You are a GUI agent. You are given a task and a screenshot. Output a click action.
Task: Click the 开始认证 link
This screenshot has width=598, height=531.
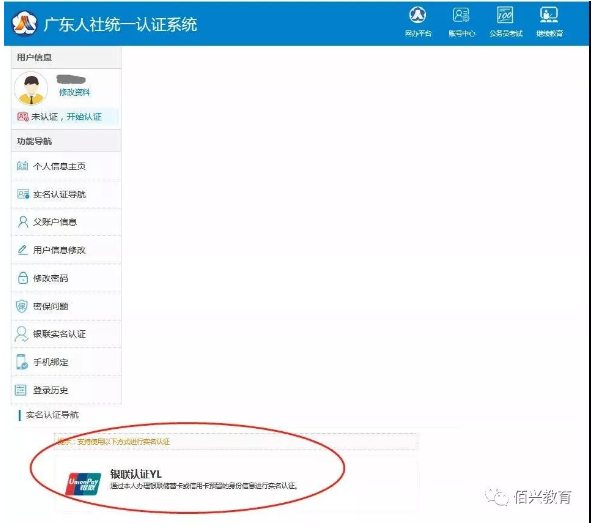pyautogui.click(x=84, y=116)
